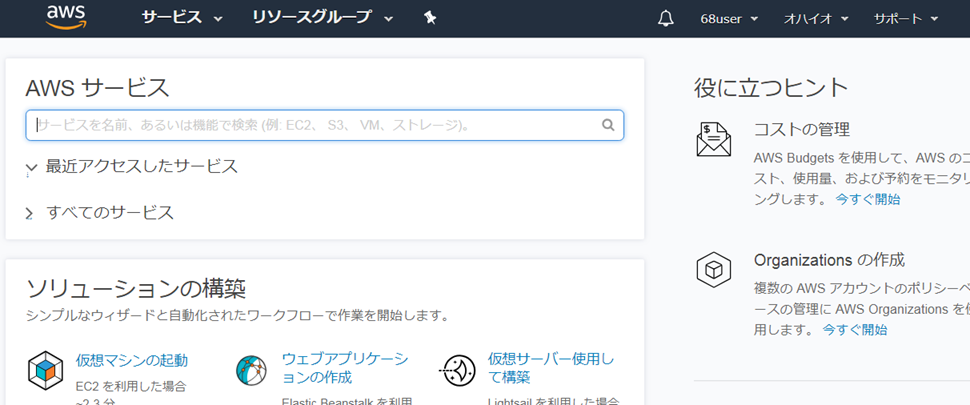The width and height of the screenshot is (970, 405).
Task: Click the 仮想マシンの起動 link
Action: 131,360
